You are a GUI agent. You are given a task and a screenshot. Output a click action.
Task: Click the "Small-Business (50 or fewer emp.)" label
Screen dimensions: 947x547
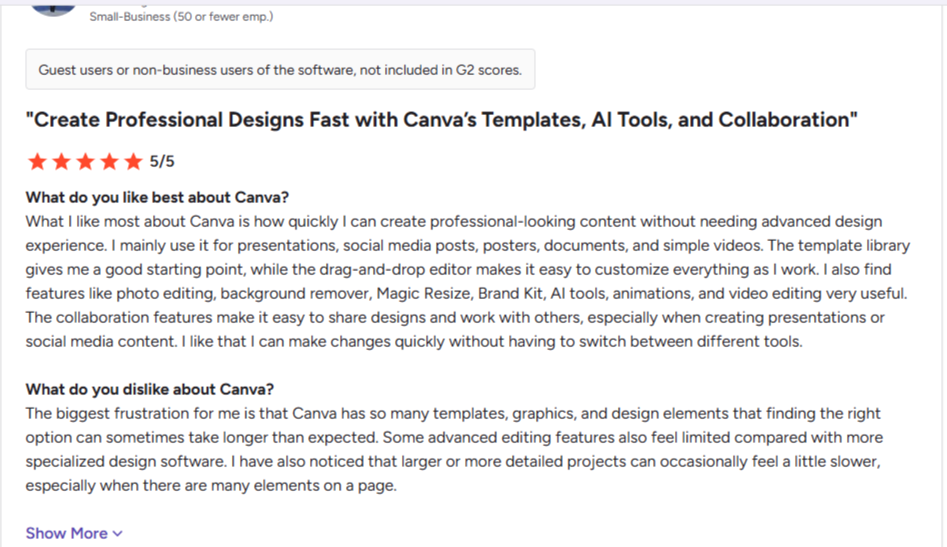point(181,17)
